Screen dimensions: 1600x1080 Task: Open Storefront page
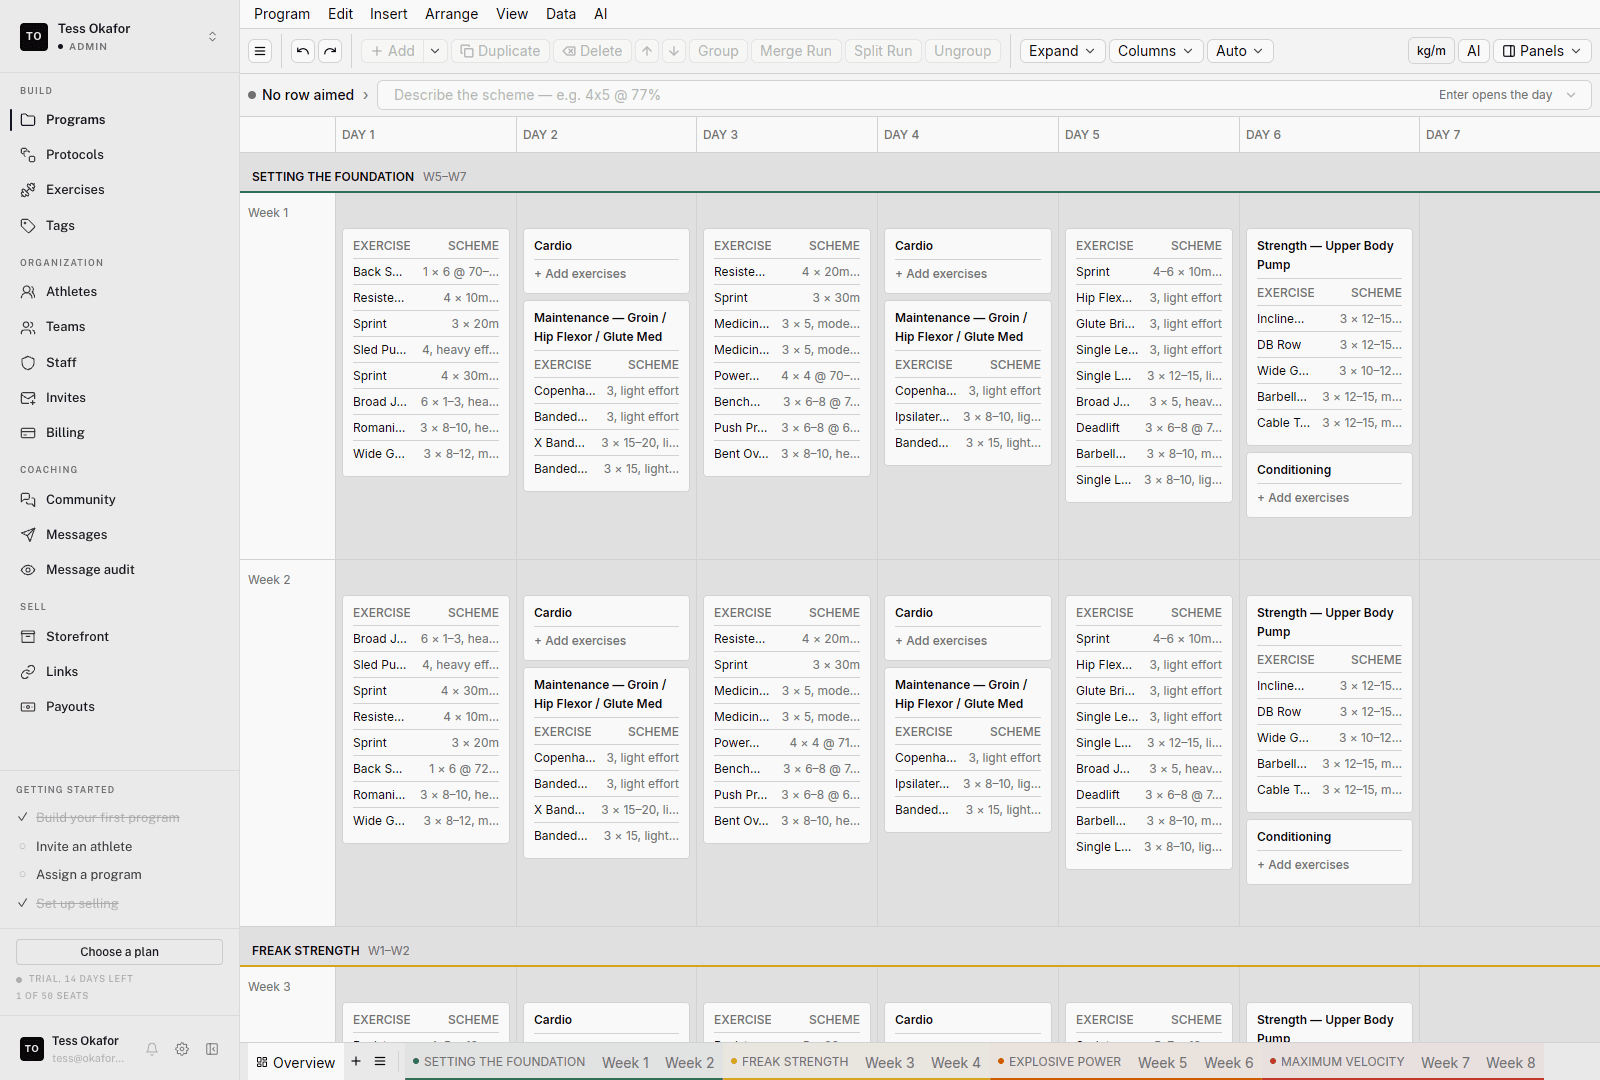click(x=120, y=637)
